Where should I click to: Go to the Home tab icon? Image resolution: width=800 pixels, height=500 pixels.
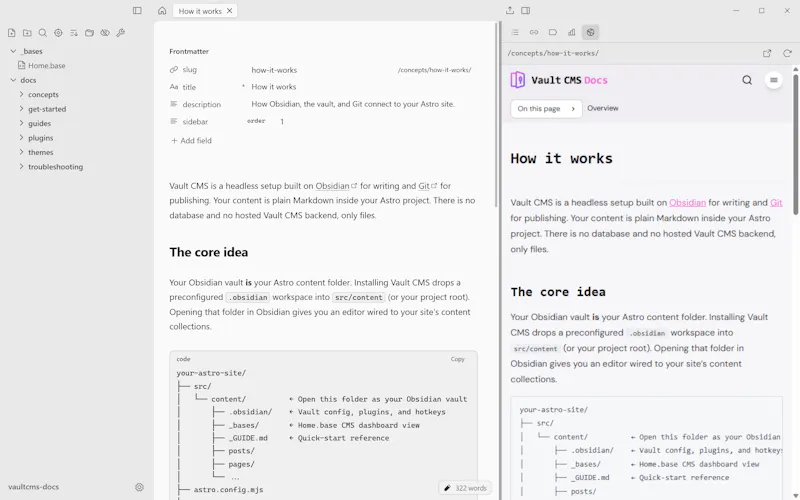[x=162, y=10]
